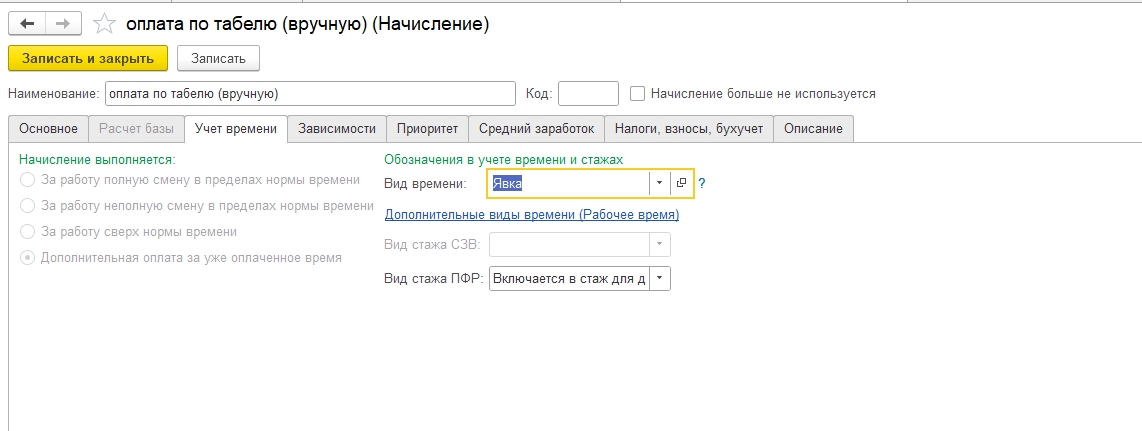1142x431 pixels.
Task: Choose 'Дополнительная оплата за уже оплаченное время'
Action: tap(27, 258)
